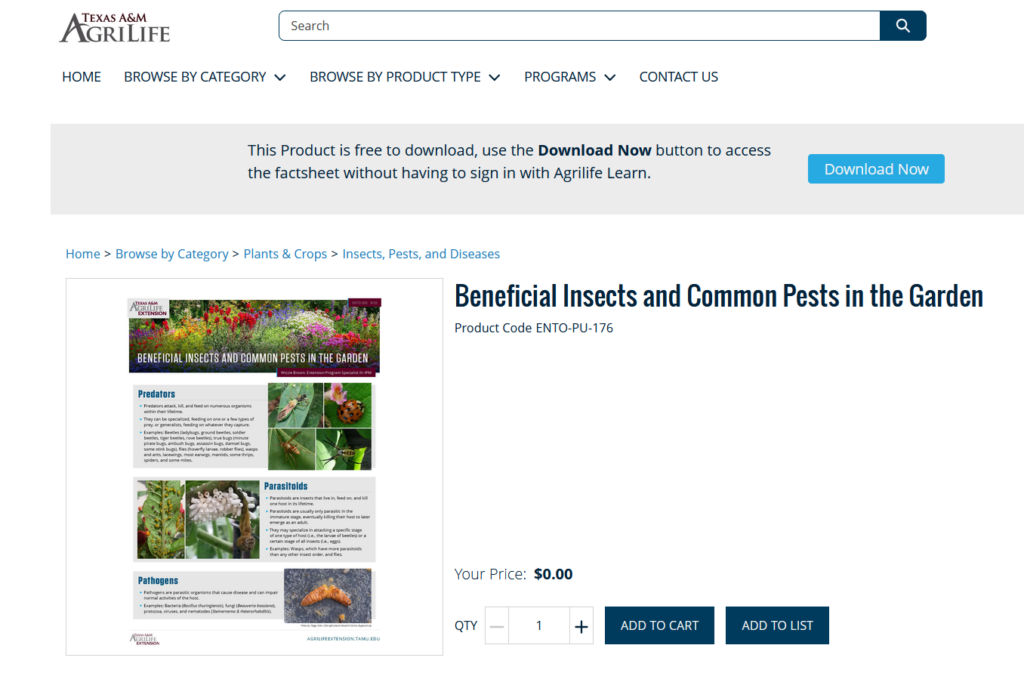The width and height of the screenshot is (1024, 673).
Task: Select the price text $0.00
Action: (x=553, y=574)
